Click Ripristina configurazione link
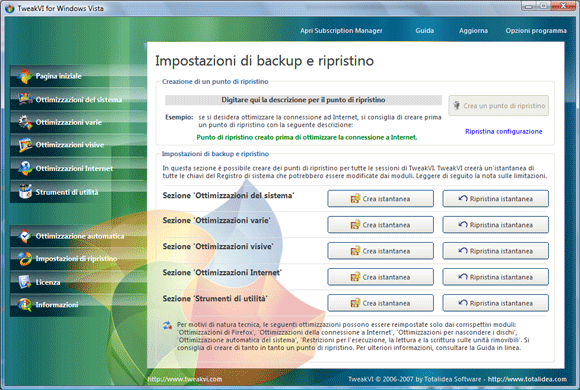 503,131
